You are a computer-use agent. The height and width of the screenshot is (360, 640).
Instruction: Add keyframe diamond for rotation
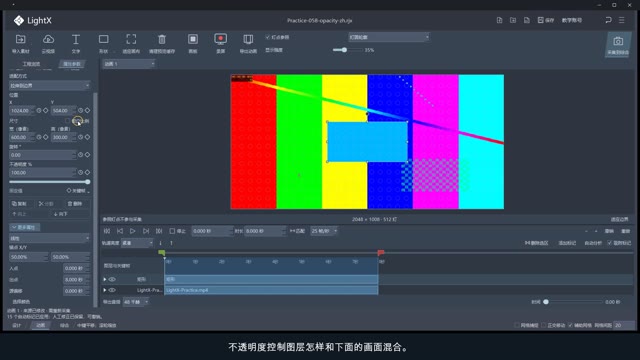coord(87,155)
